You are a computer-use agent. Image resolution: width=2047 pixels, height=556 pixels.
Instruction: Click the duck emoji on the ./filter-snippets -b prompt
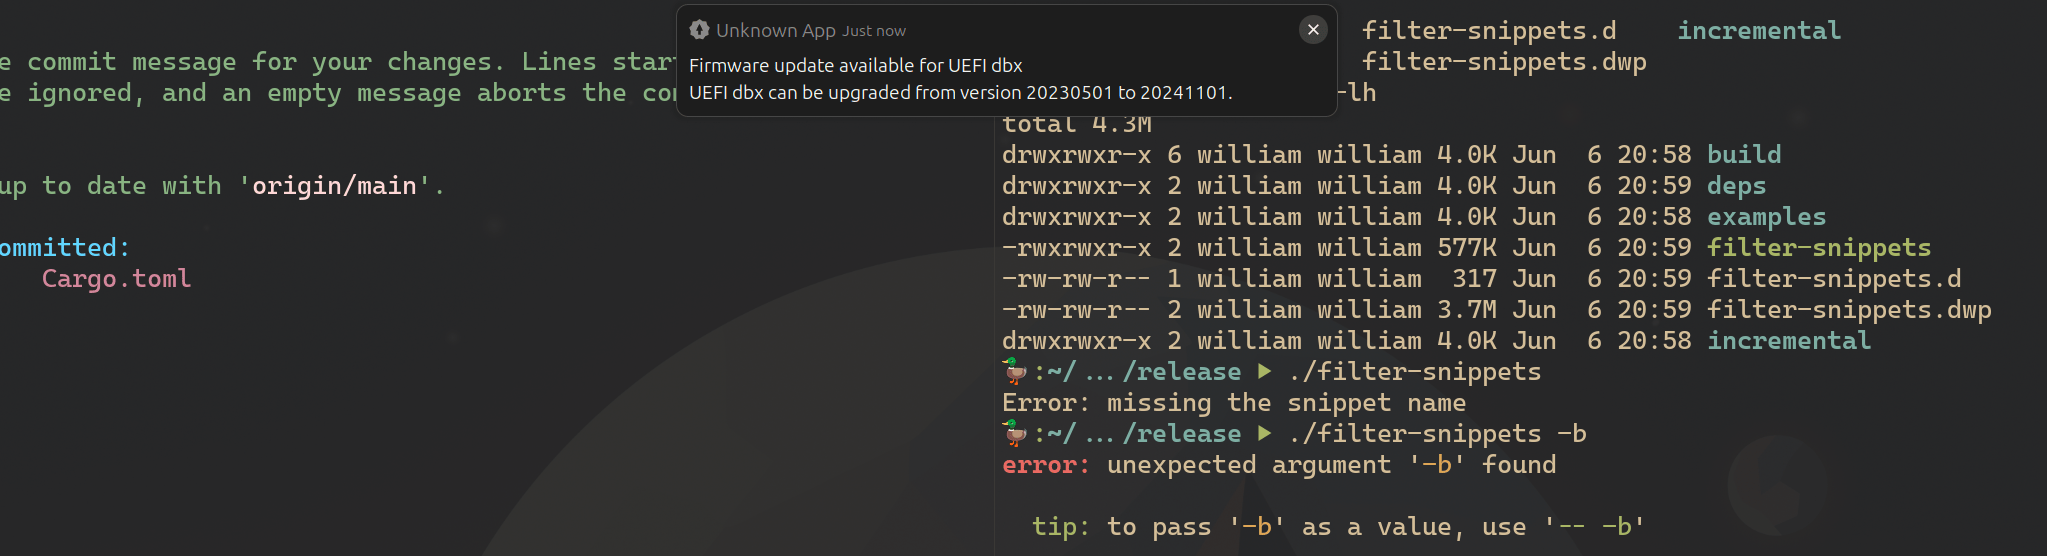pos(1015,434)
